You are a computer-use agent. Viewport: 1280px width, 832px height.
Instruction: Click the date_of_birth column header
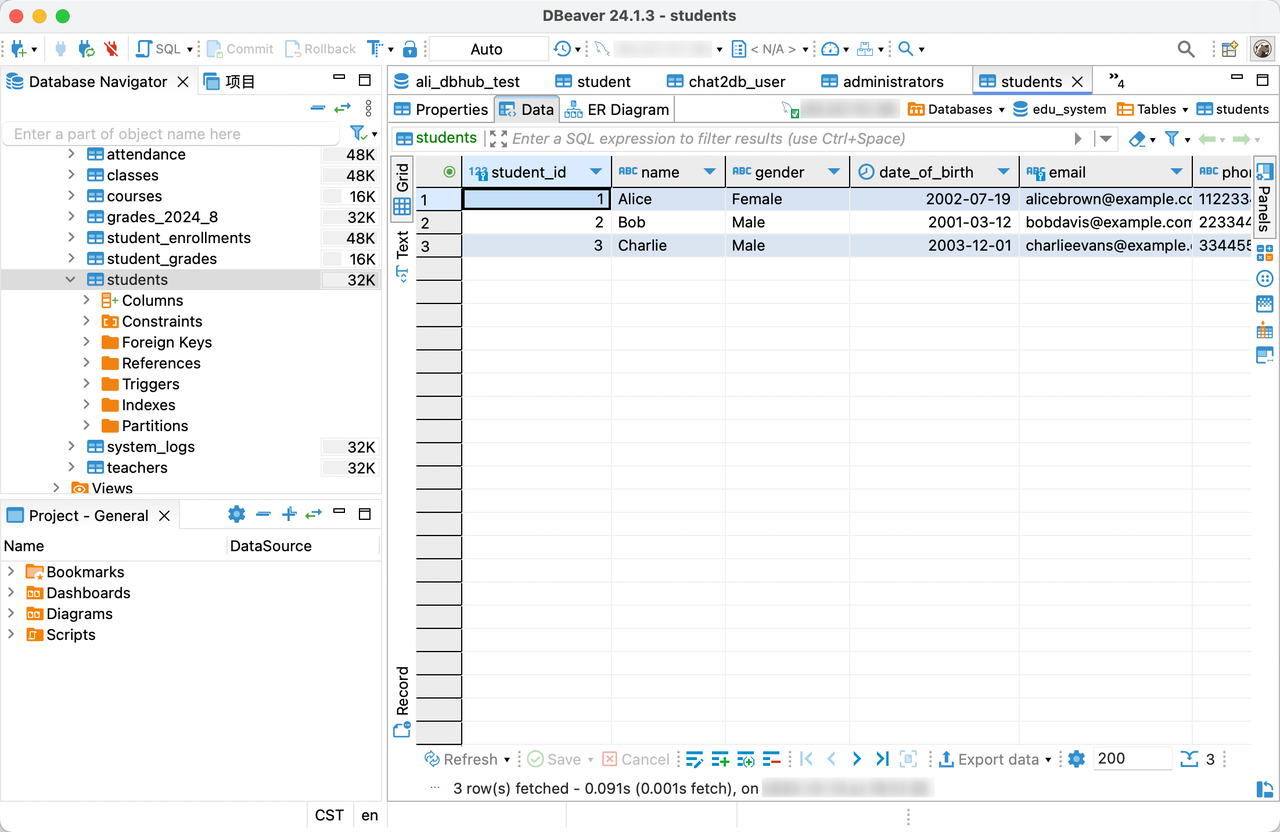tap(925, 172)
